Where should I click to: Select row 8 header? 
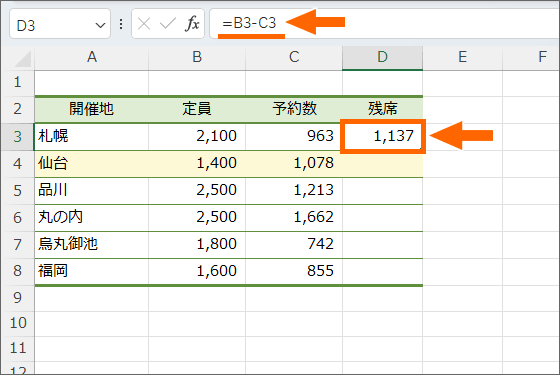pos(18,271)
